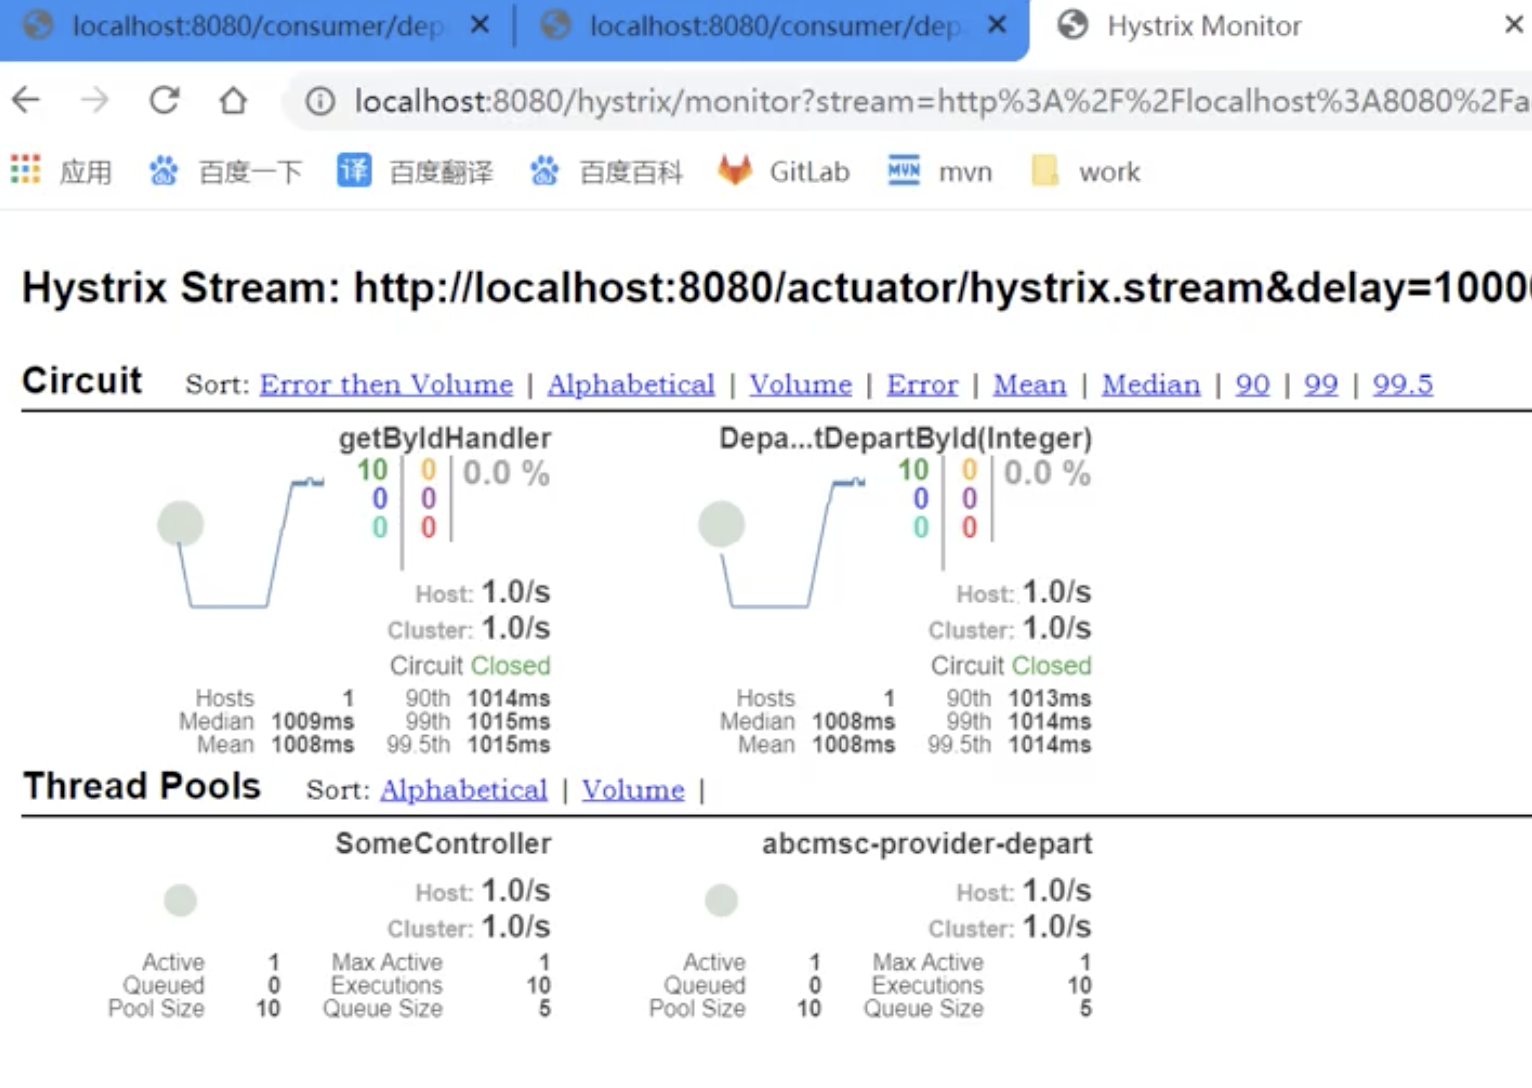Click SomeController Pool Size value 10

(x=268, y=1009)
